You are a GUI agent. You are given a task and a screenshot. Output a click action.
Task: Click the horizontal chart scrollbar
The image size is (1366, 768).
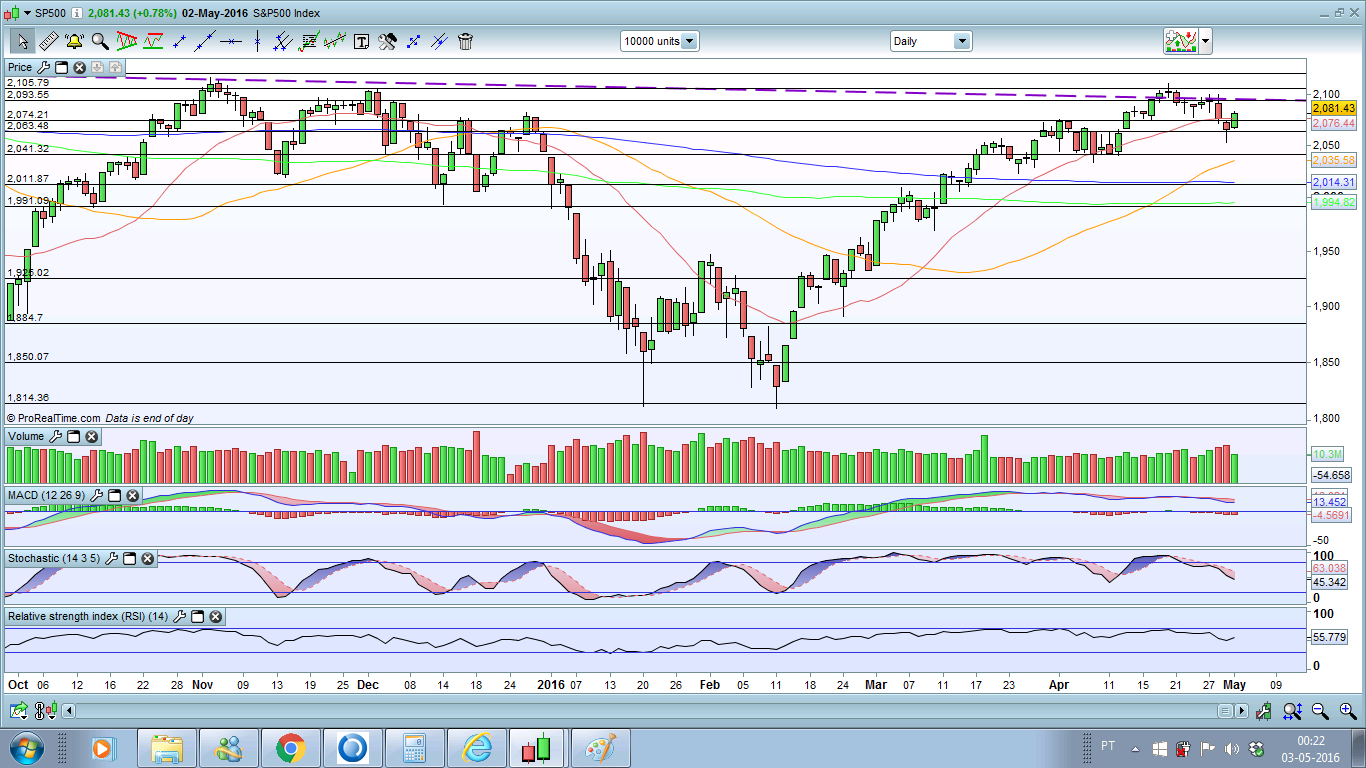[x=640, y=711]
